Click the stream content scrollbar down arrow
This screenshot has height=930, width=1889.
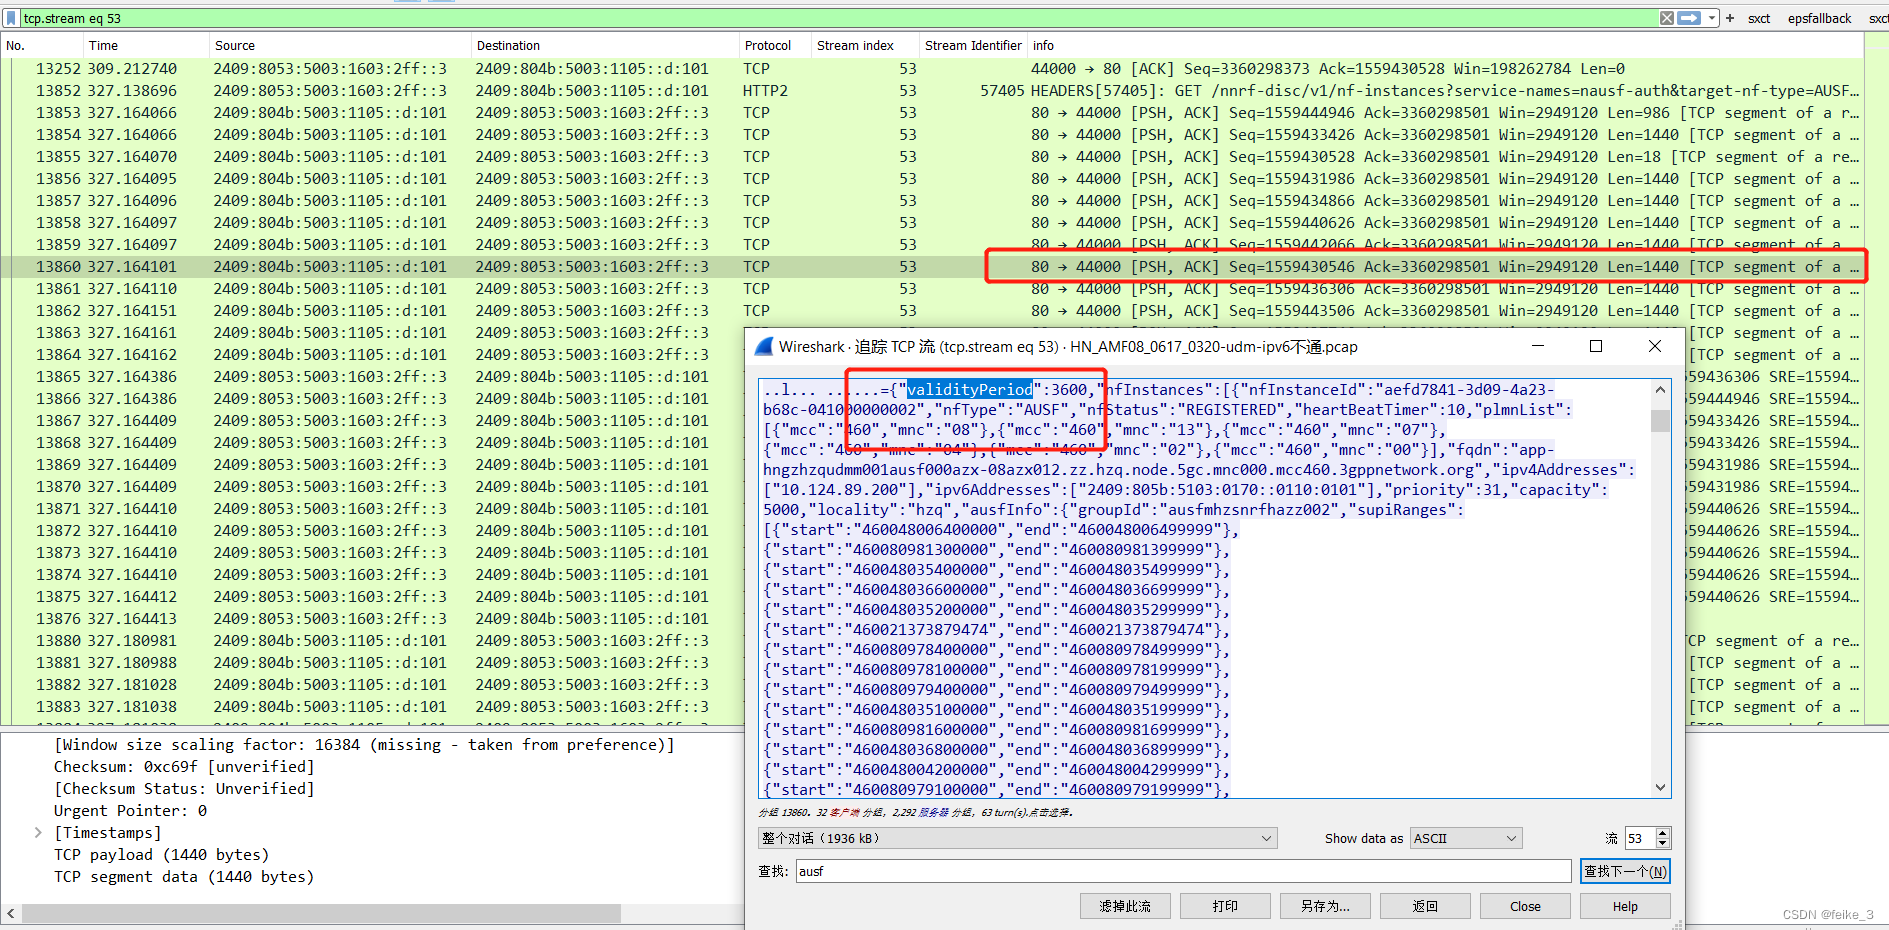1661,788
